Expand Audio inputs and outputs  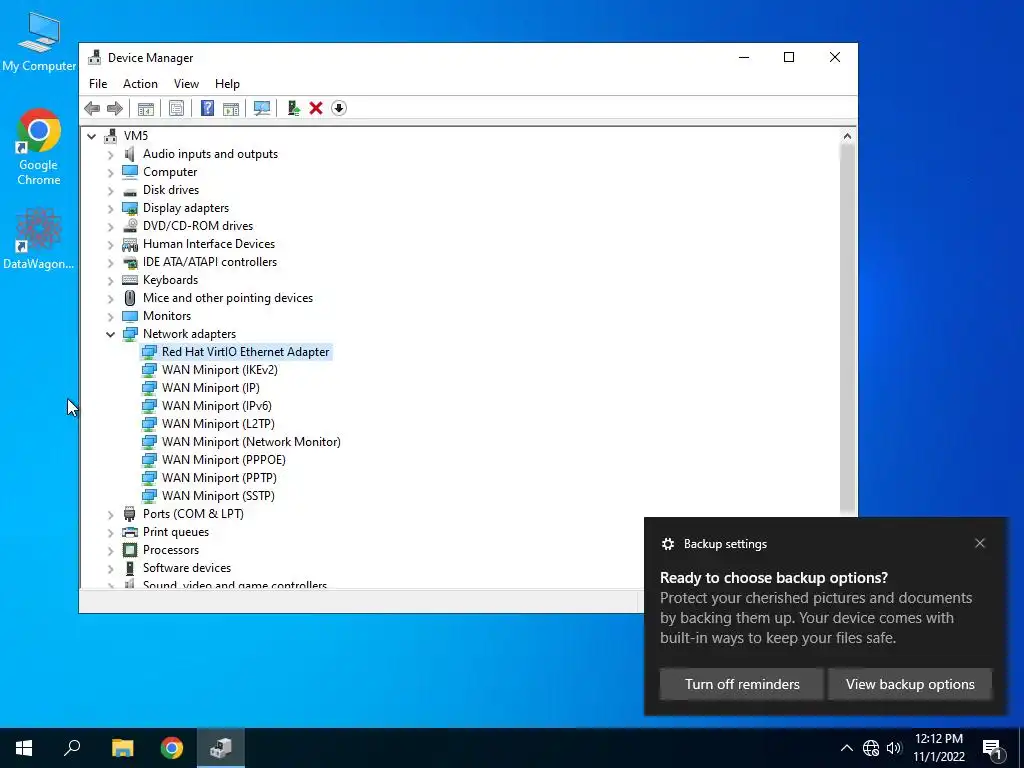coord(110,155)
